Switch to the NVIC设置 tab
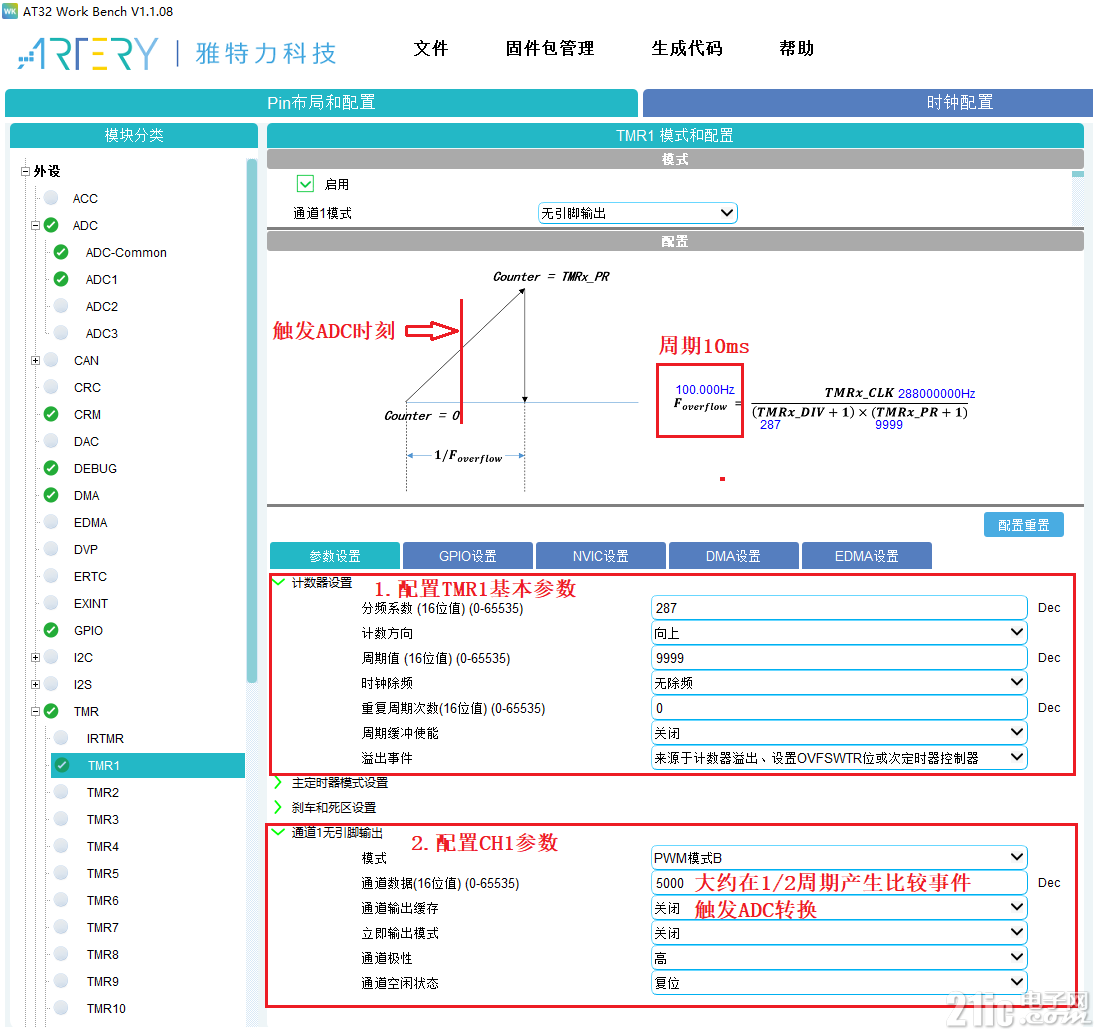 [x=601, y=556]
